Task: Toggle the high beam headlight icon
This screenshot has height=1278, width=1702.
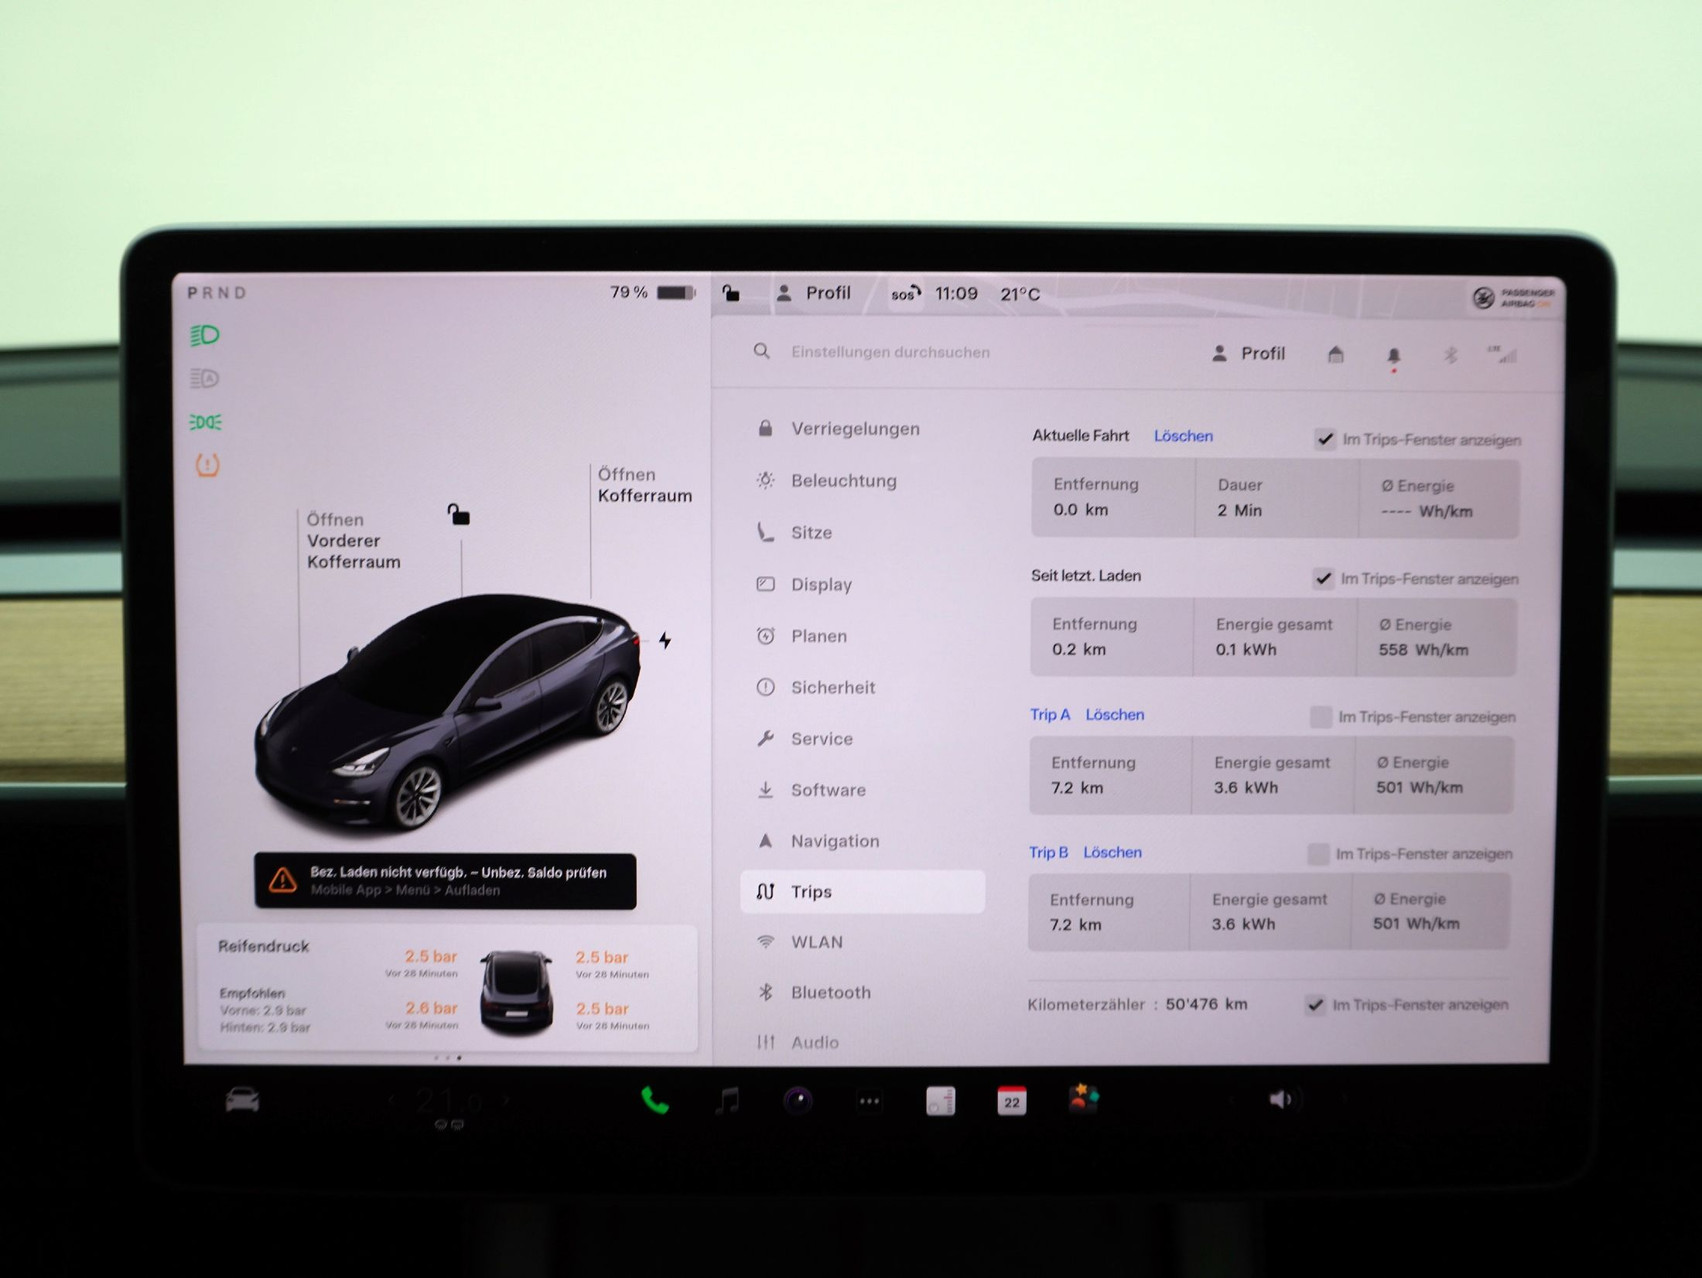Action: [205, 378]
